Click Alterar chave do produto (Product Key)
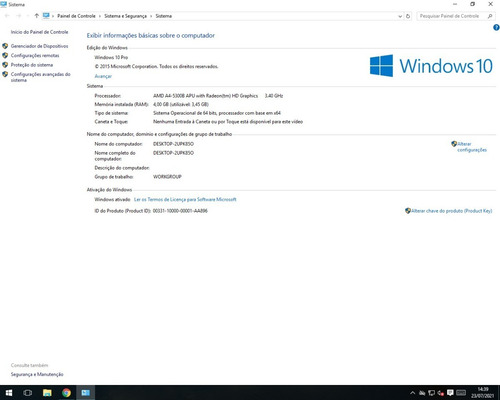Viewport: 500px width, 400px height. click(x=452, y=211)
